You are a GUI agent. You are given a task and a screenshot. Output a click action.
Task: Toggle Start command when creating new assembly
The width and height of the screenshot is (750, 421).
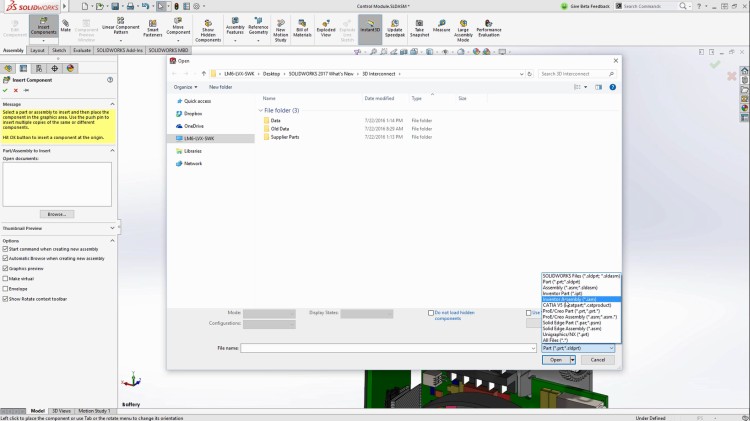click(5, 249)
